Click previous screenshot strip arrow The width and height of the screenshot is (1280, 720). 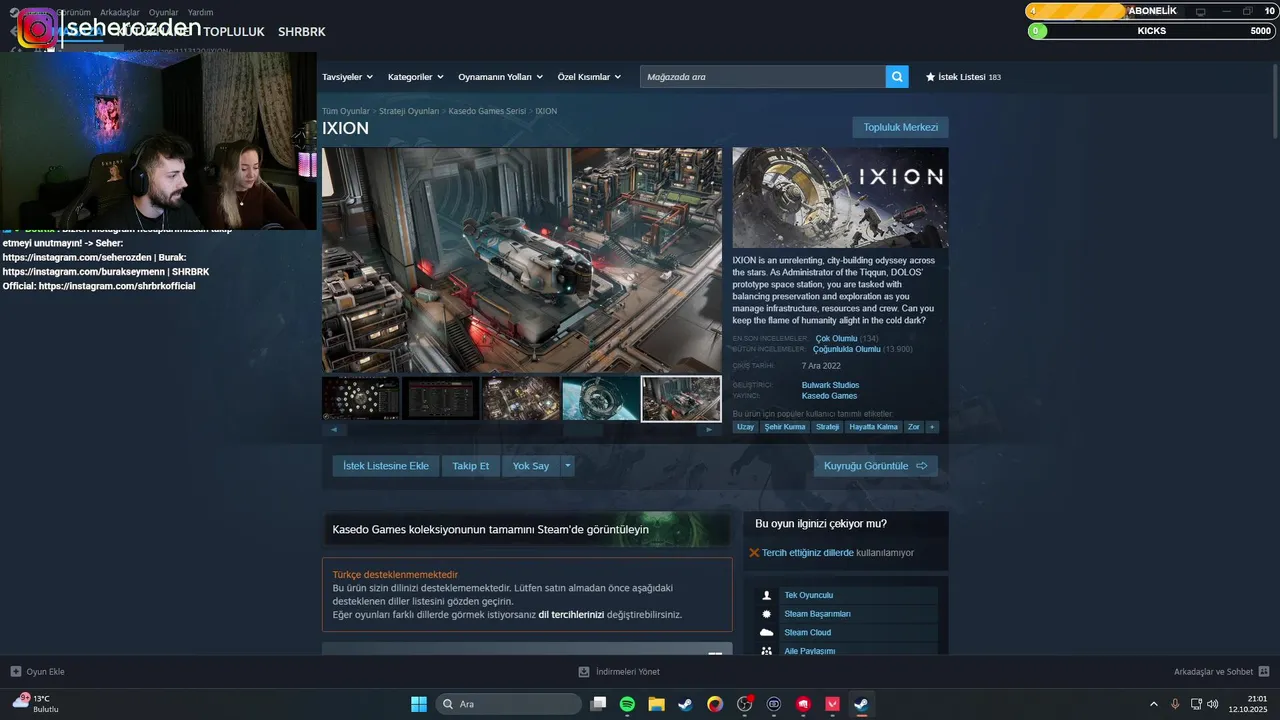click(x=333, y=430)
